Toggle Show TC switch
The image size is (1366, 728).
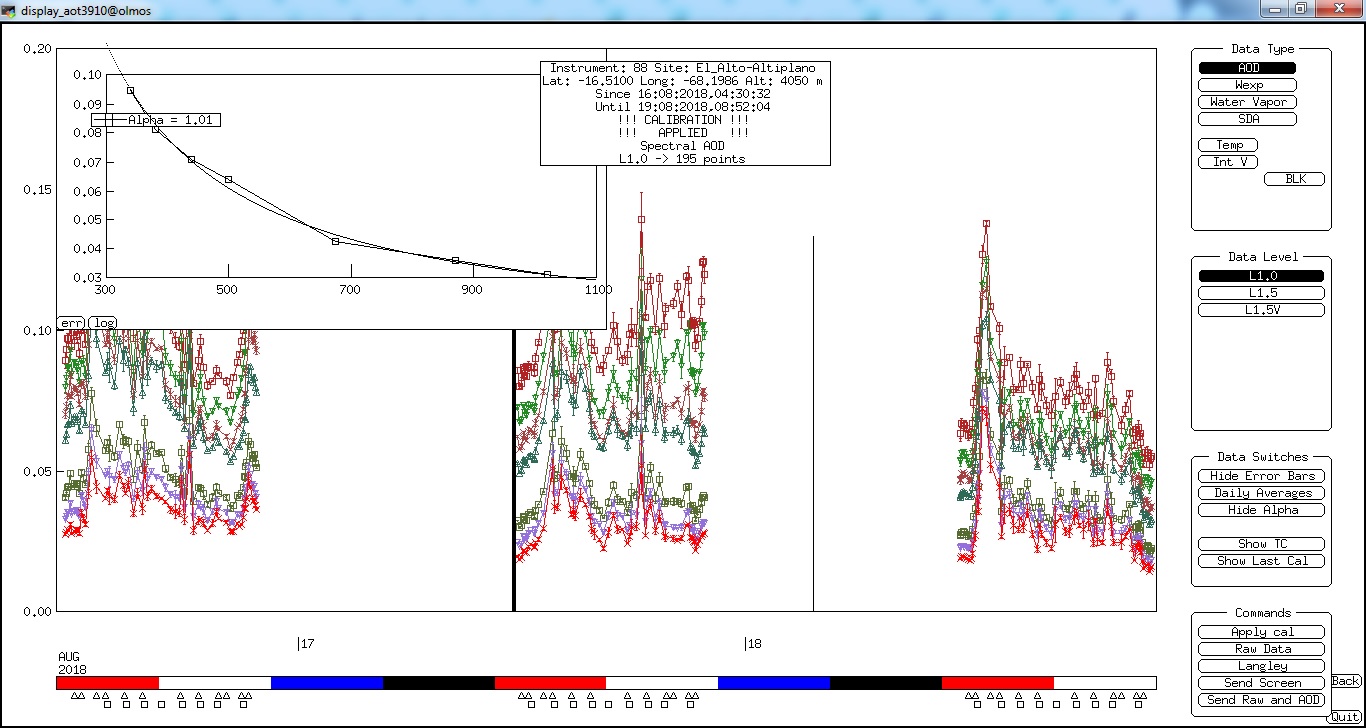pos(1262,544)
